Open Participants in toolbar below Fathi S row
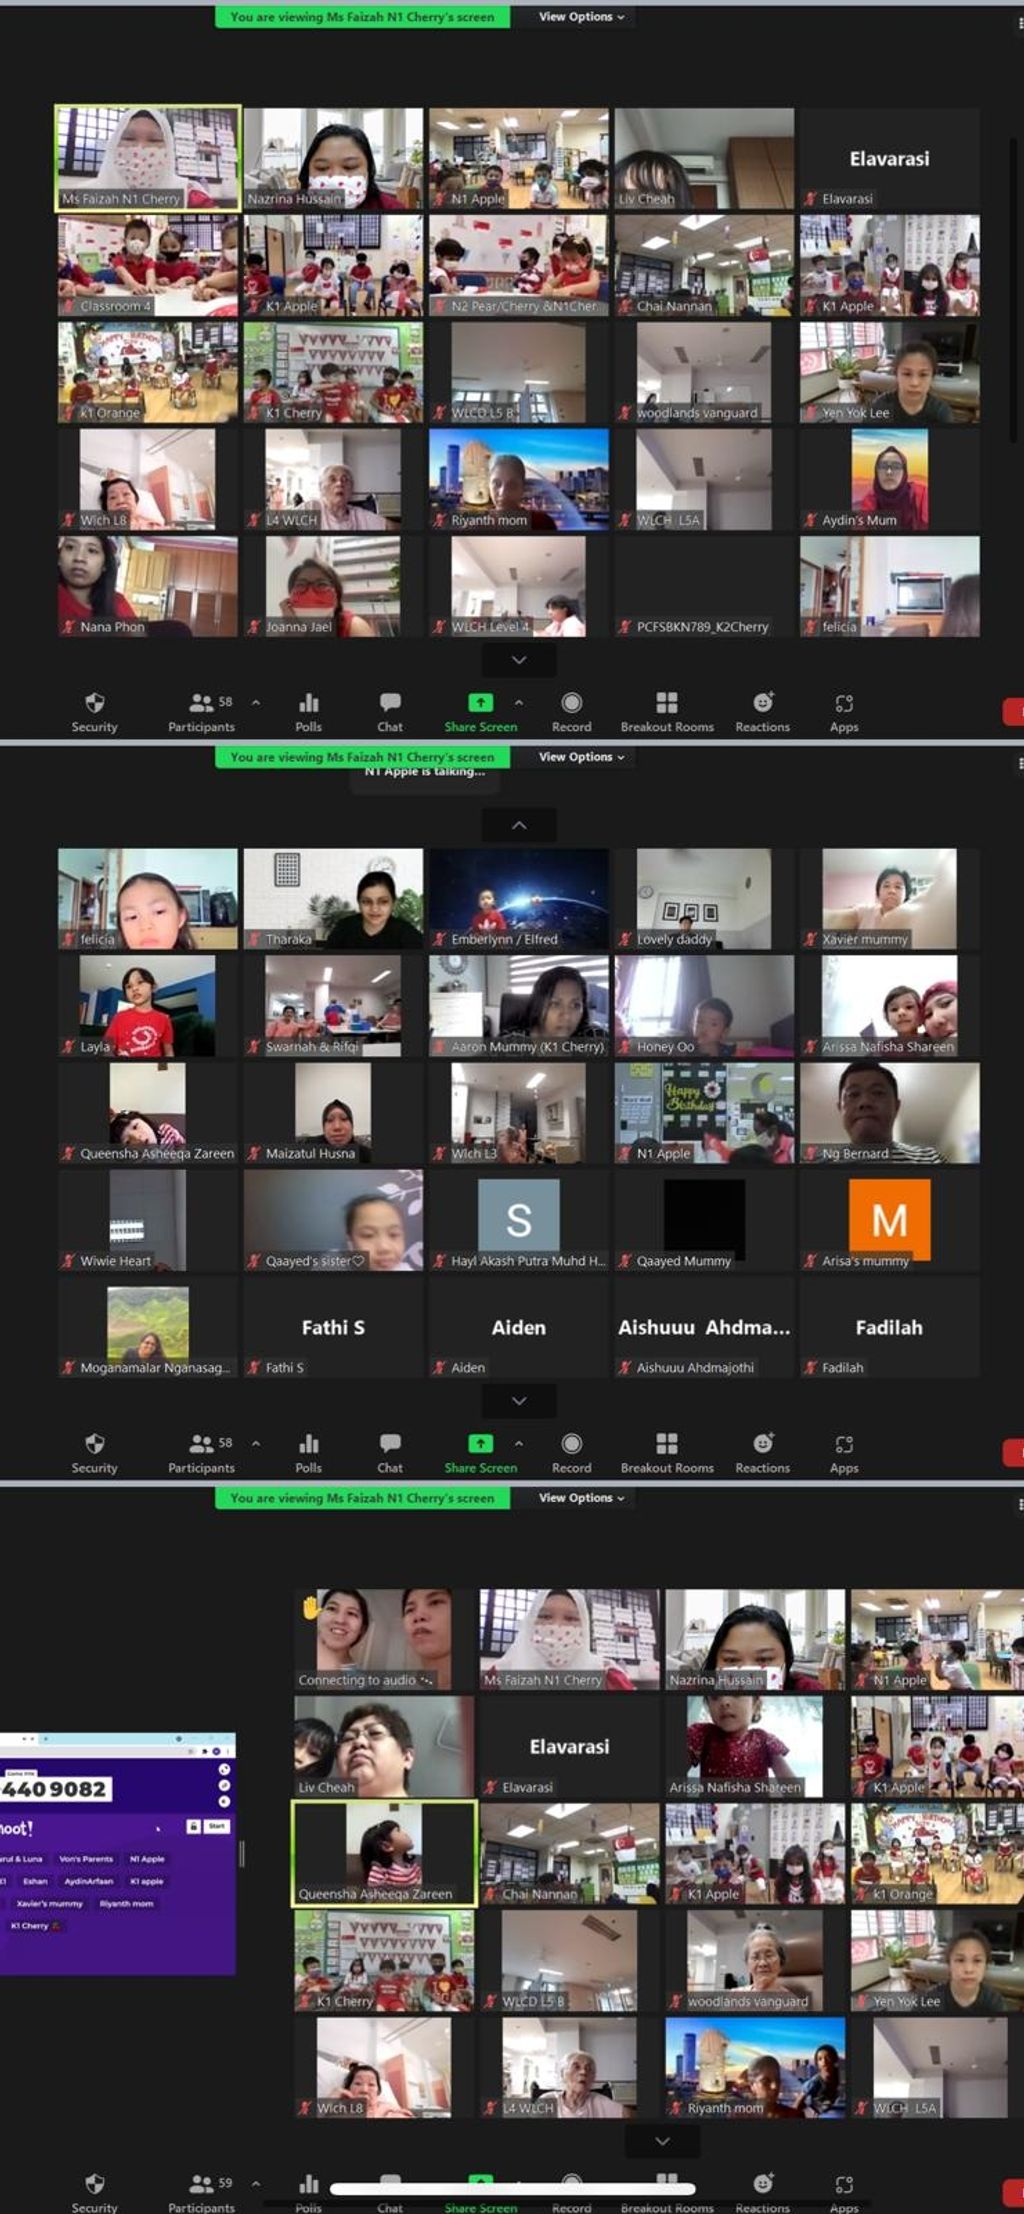Viewport: 1024px width, 2214px height. (x=201, y=1453)
